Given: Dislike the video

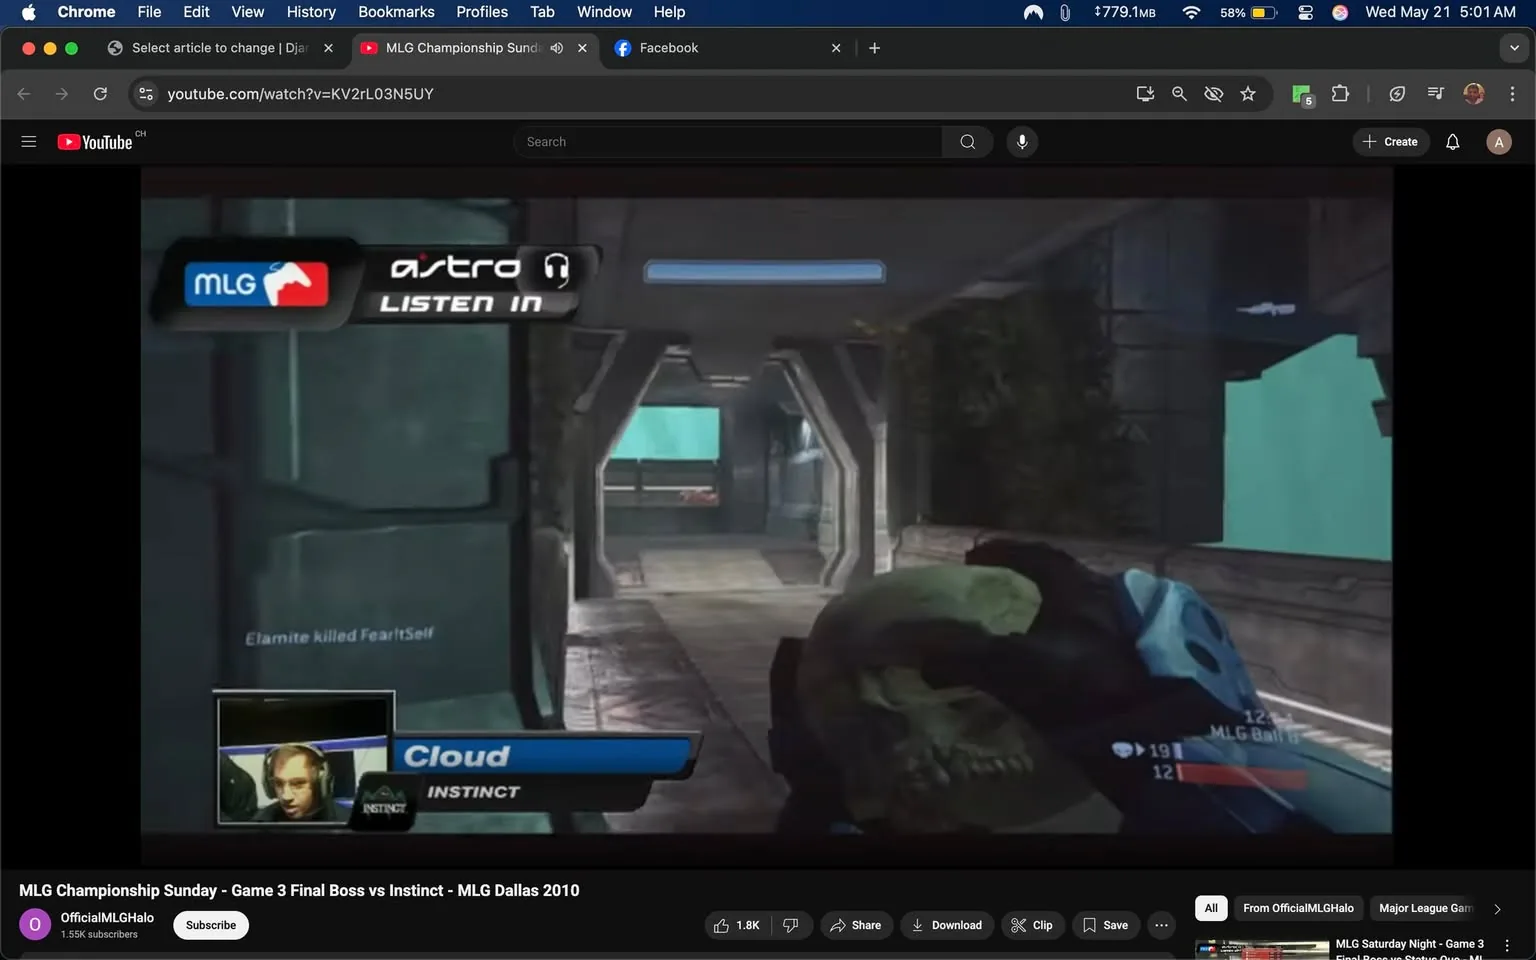Looking at the screenshot, I should click(791, 925).
